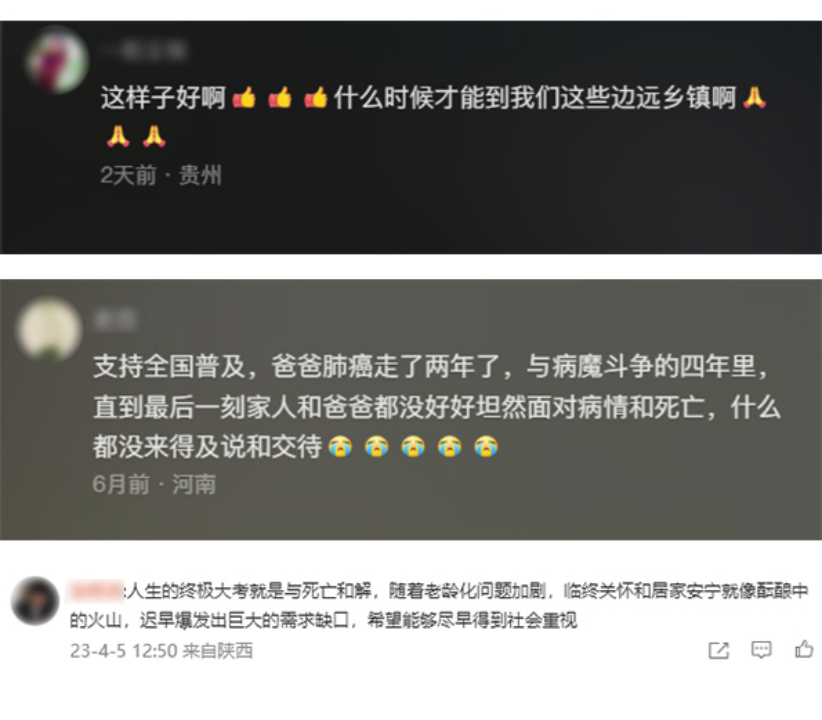This screenshot has width=822, height=720.
Task: Select the comment text starting 人生的终极大考
Action: point(439,605)
